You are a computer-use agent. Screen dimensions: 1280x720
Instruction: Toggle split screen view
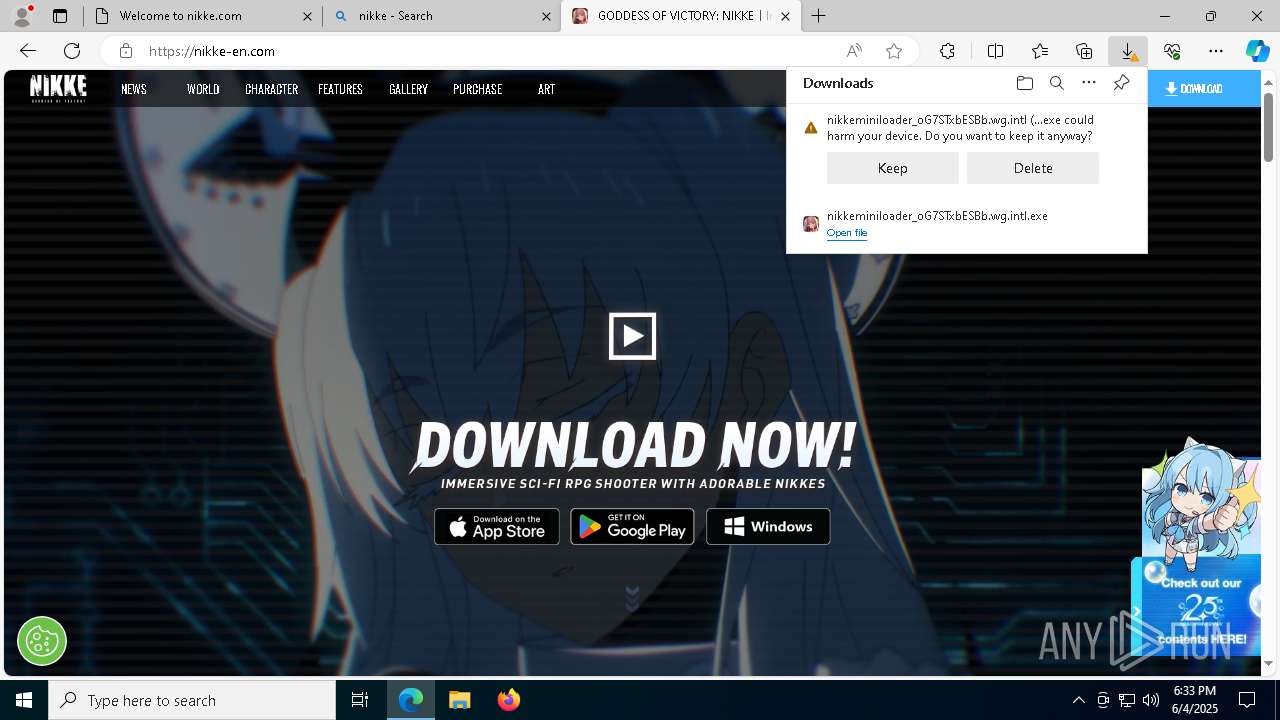point(995,51)
